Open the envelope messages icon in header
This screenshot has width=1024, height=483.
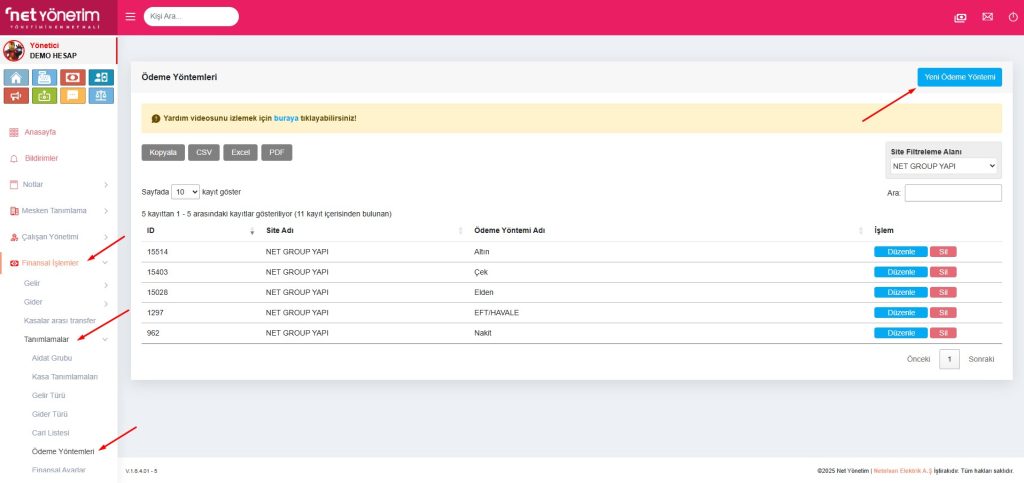click(987, 17)
